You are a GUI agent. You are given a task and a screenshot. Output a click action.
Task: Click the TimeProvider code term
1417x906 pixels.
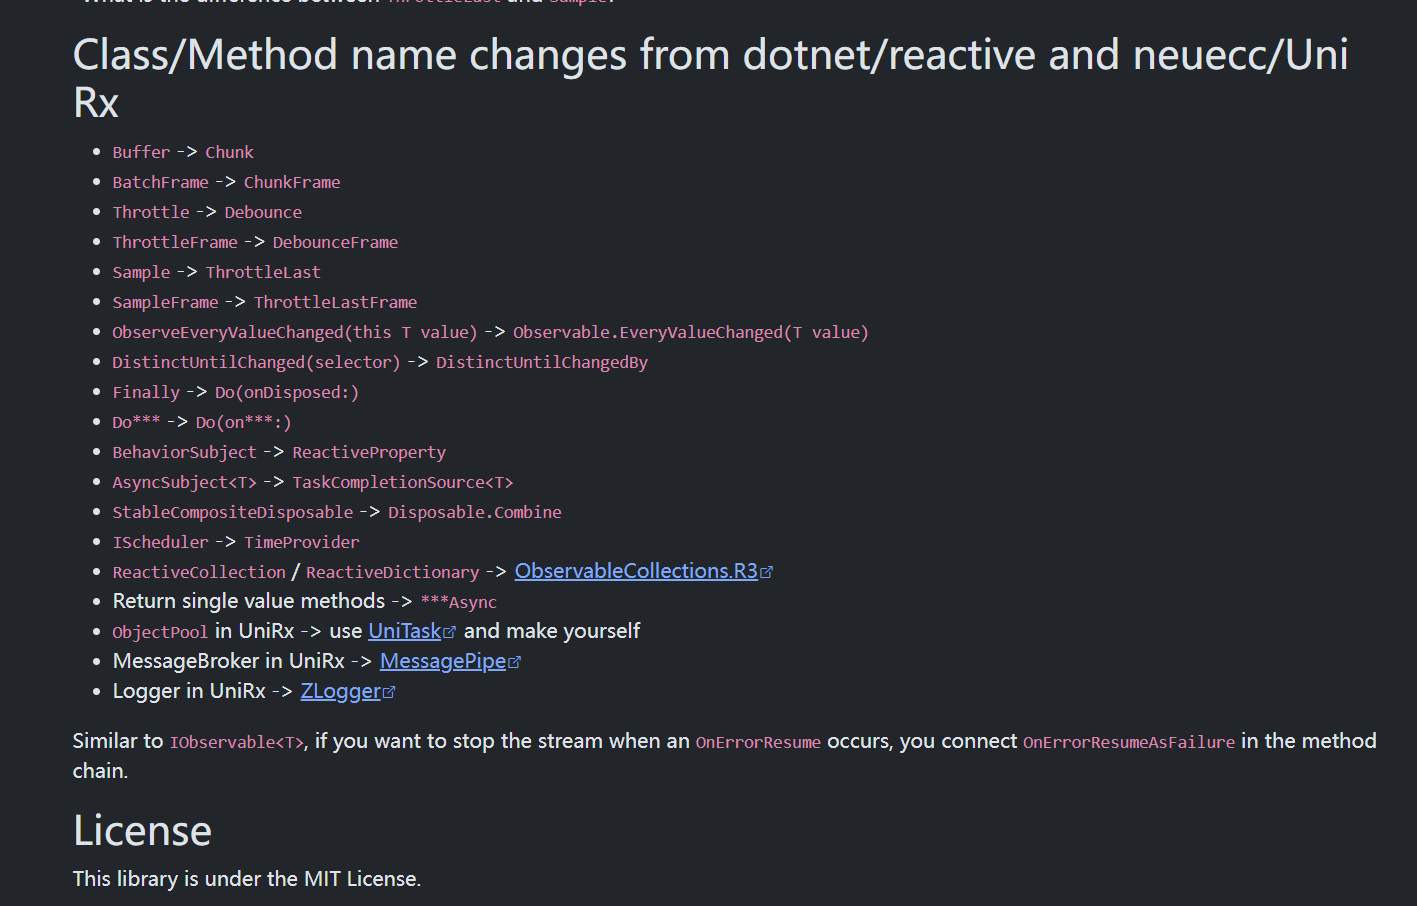(301, 542)
